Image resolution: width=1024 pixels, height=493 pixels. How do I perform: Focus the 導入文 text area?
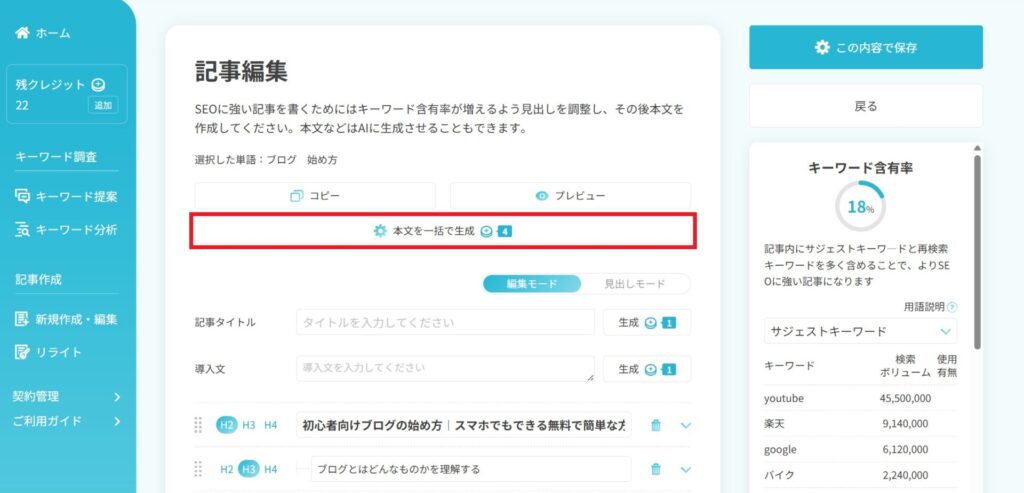click(445, 369)
